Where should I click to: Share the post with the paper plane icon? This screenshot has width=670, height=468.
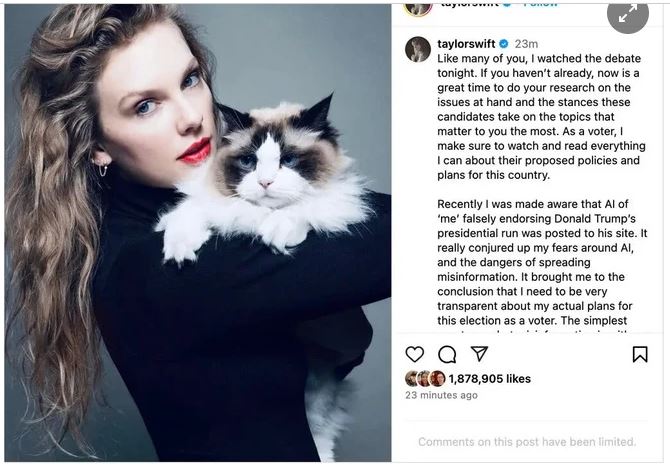coord(479,354)
